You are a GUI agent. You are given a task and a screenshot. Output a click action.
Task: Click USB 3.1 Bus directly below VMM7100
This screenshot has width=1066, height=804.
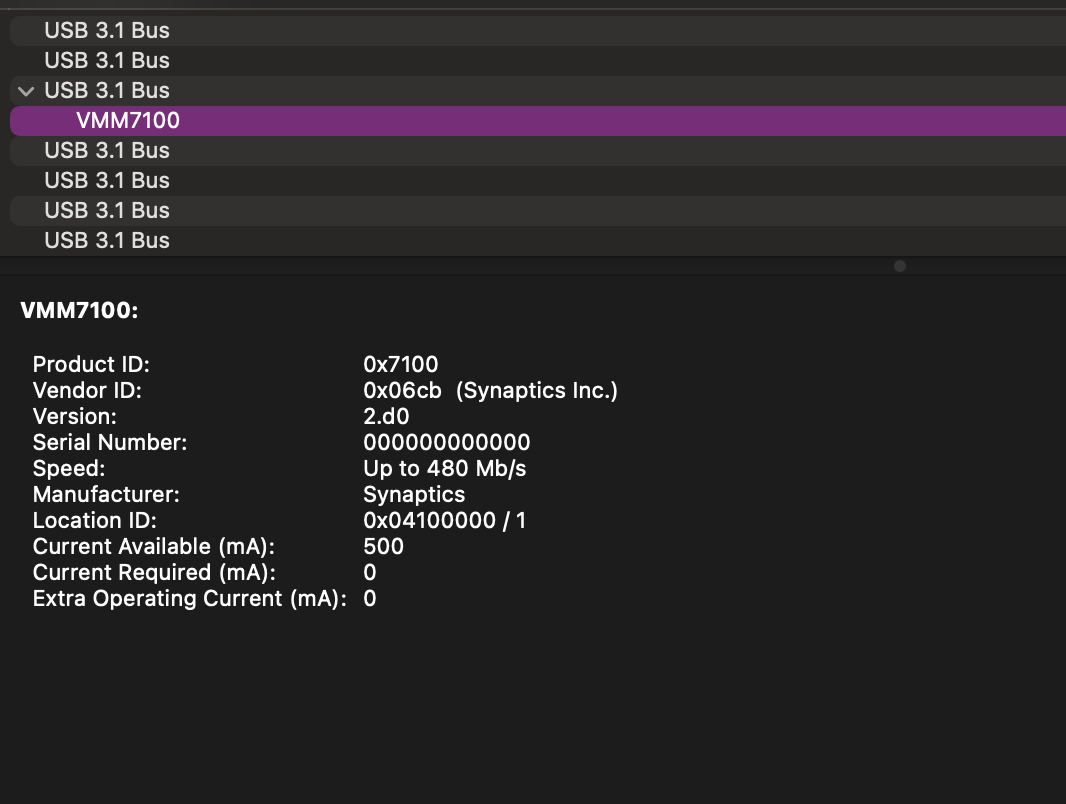pyautogui.click(x=107, y=151)
